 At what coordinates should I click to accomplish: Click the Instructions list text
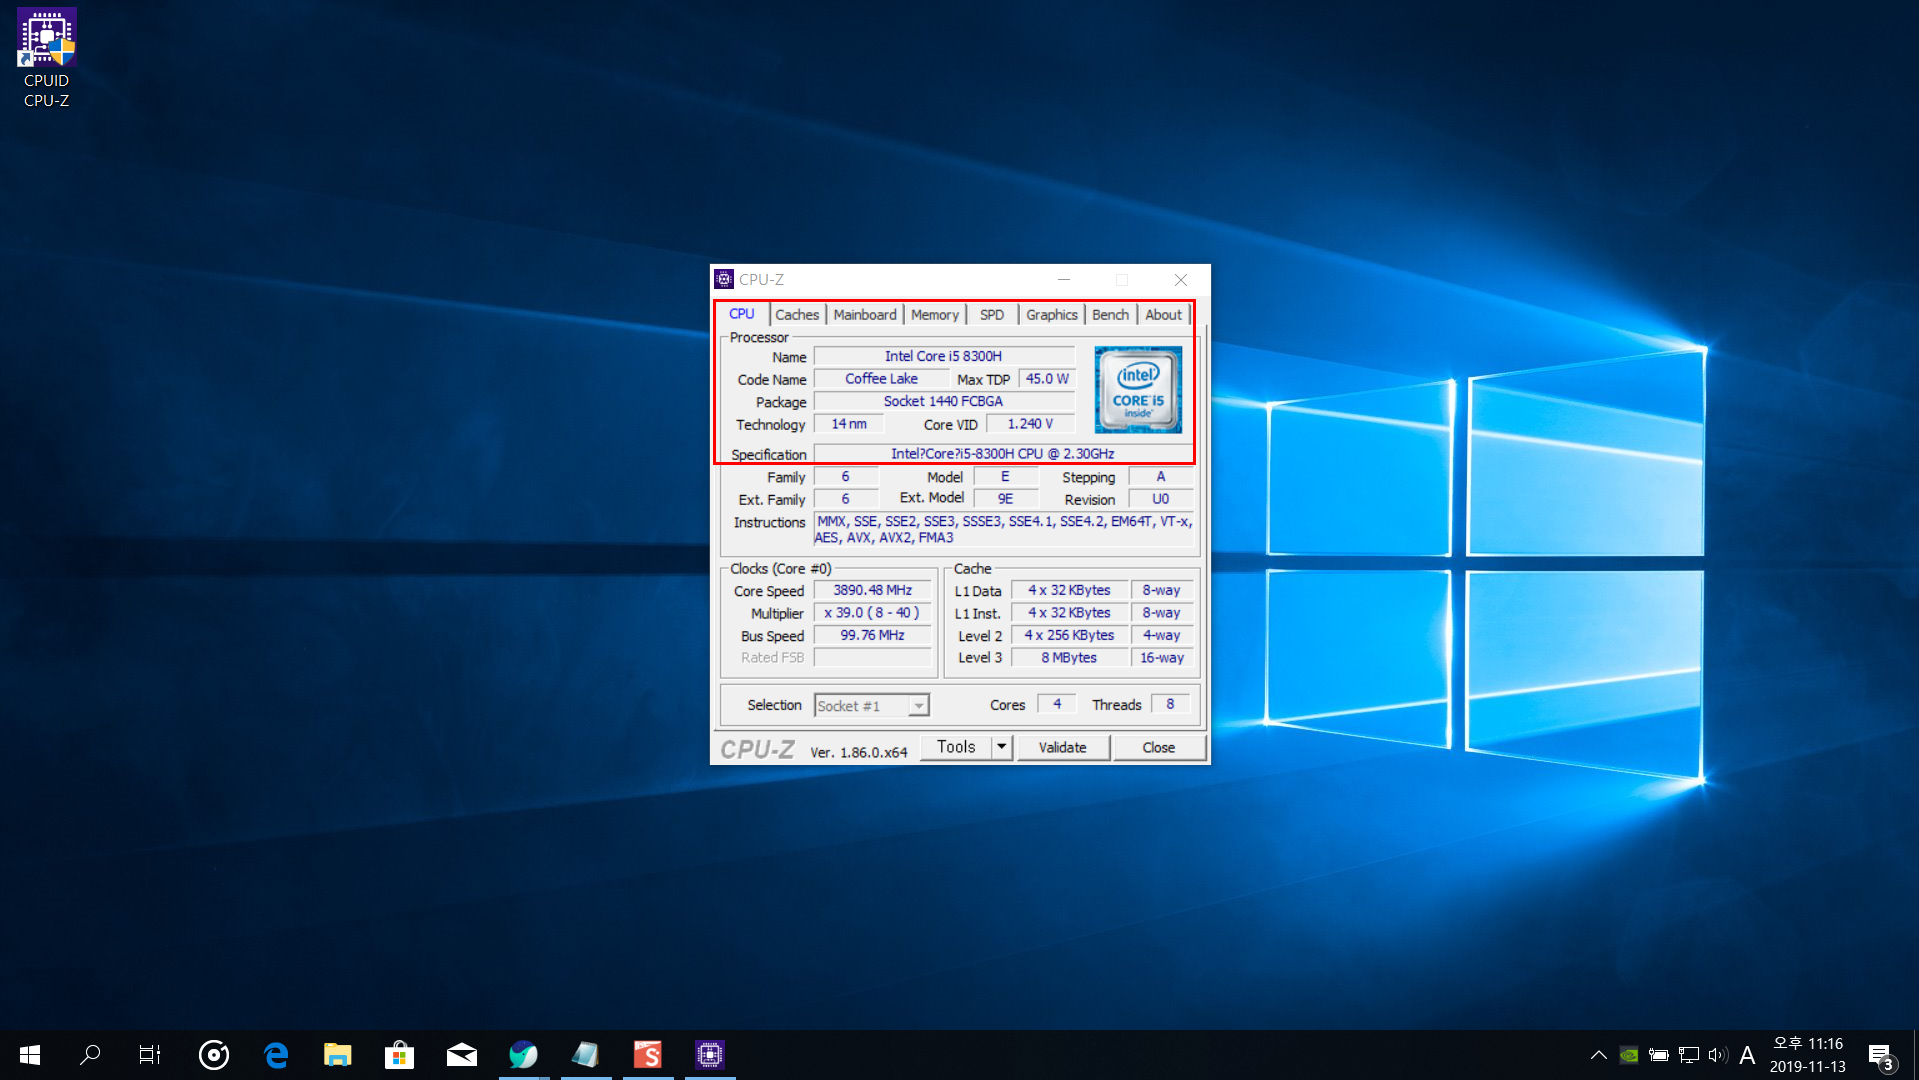pyautogui.click(x=1004, y=529)
